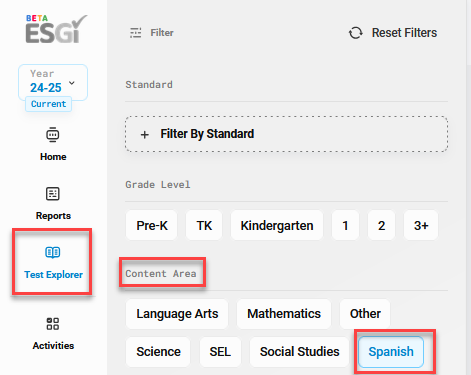
Task: Toggle the Pre-K grade level filter
Action: 152,225
